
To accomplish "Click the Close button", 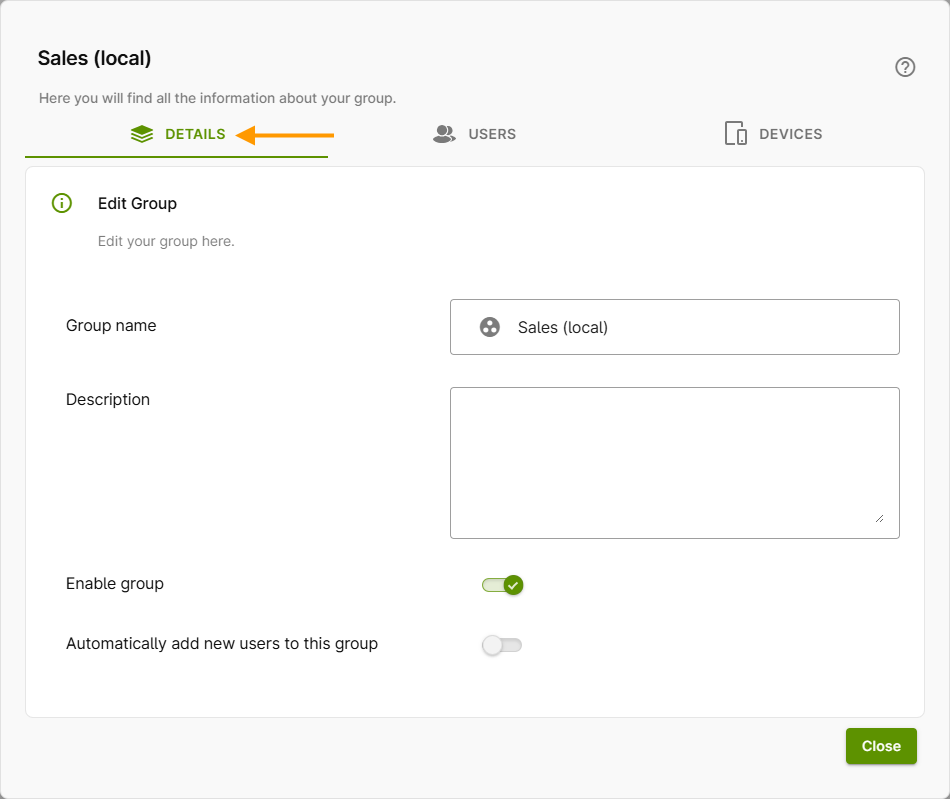I will pyautogui.click(x=881, y=745).
